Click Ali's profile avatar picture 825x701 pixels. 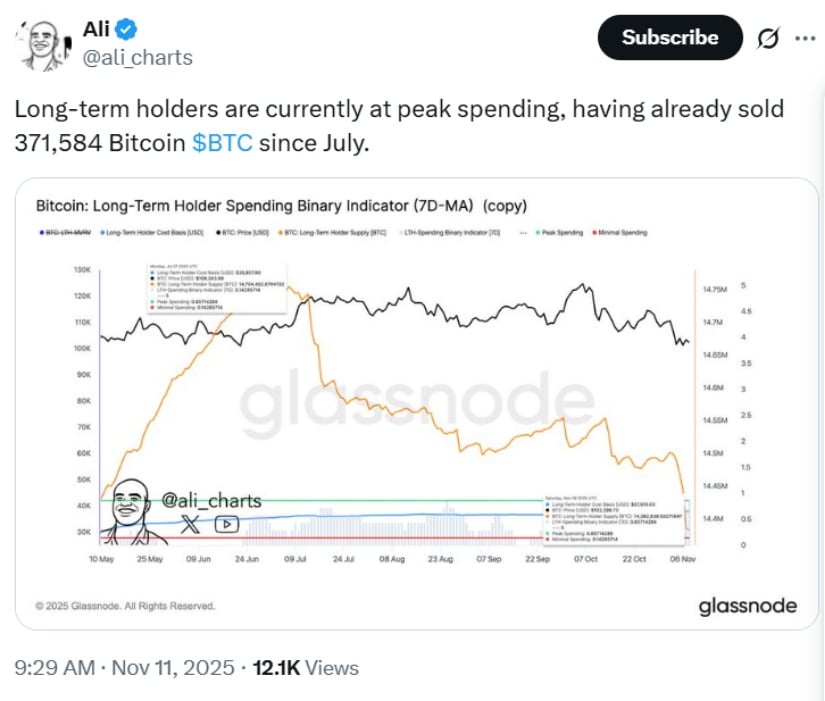point(41,38)
